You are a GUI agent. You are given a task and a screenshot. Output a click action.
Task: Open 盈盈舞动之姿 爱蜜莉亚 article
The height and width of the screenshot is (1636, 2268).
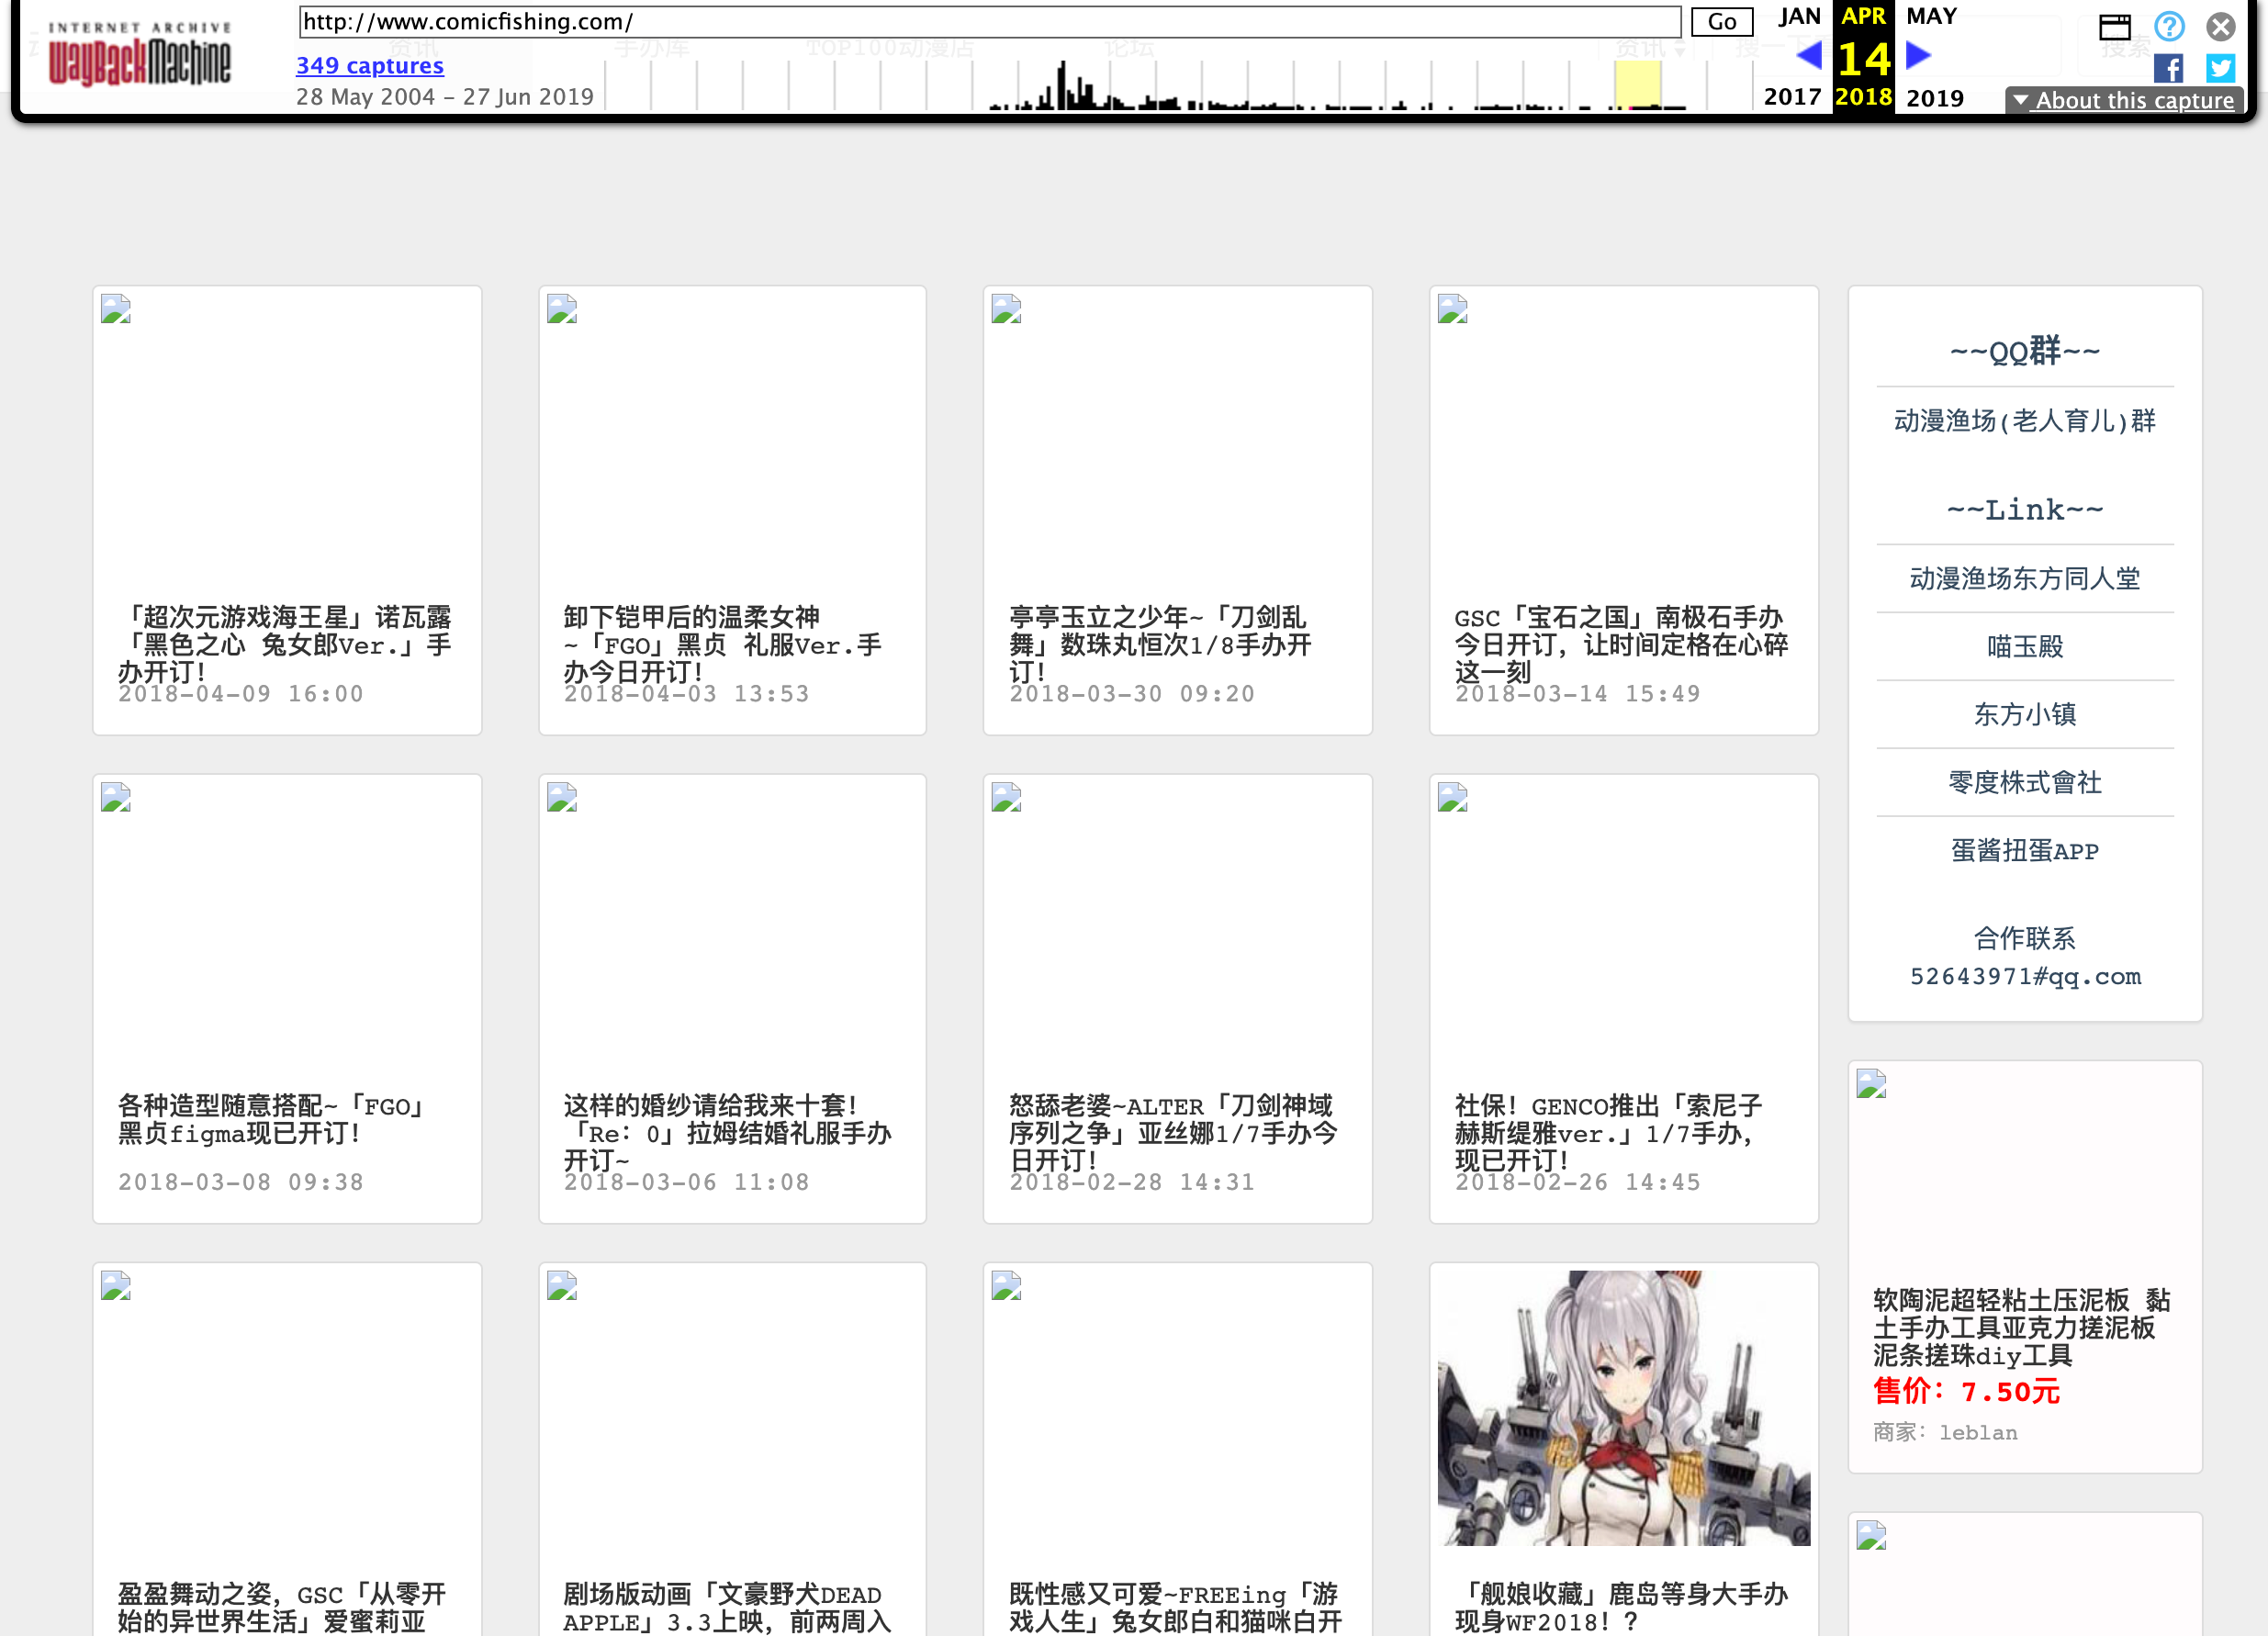(x=282, y=1607)
